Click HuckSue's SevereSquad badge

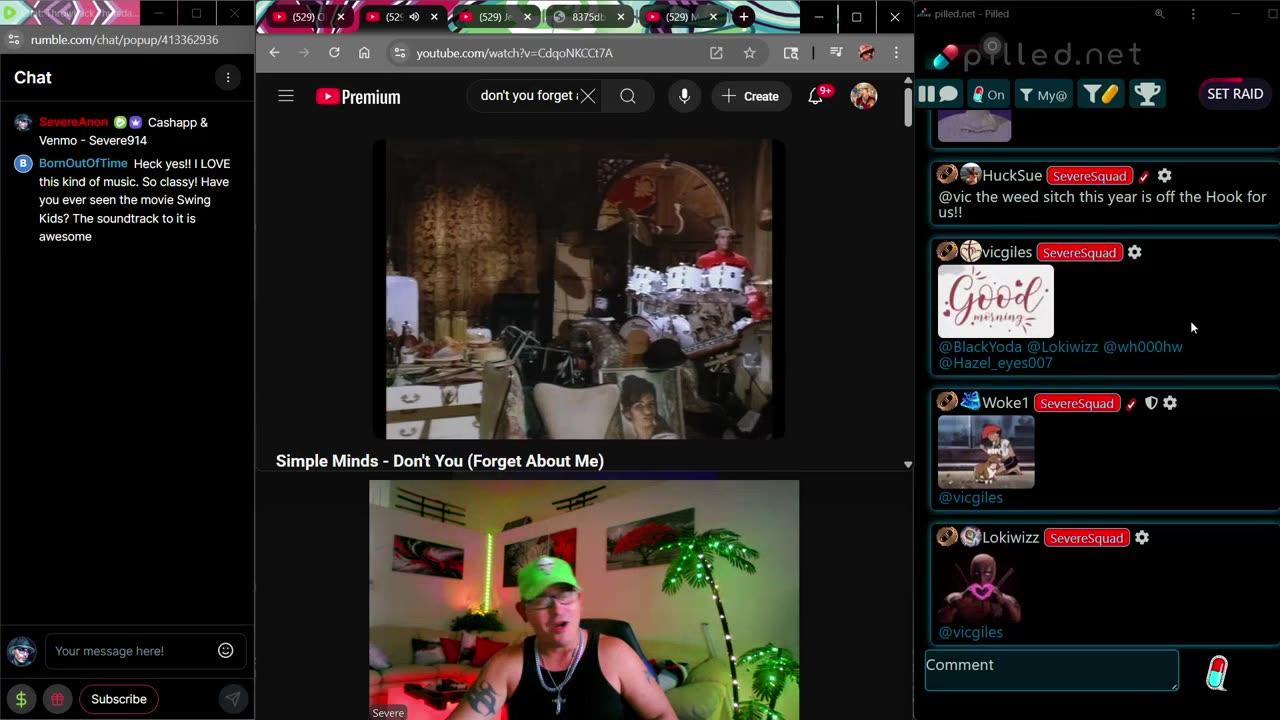click(1089, 176)
